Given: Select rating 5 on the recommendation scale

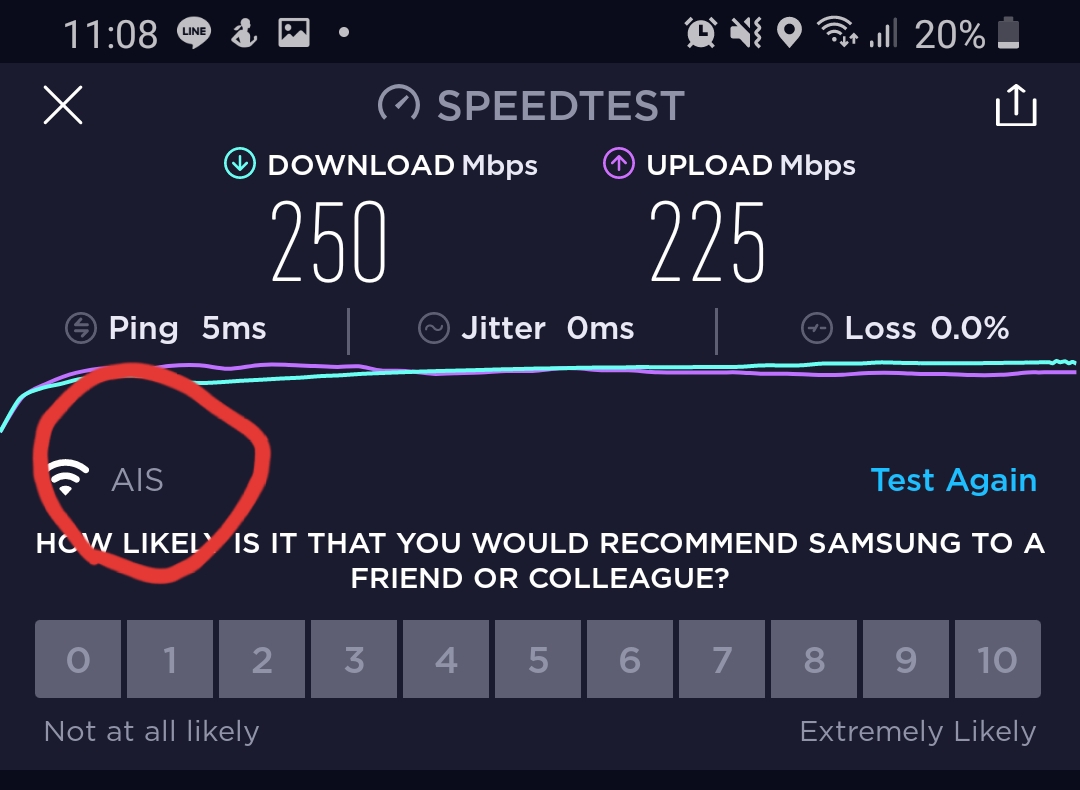Looking at the screenshot, I should 538,659.
